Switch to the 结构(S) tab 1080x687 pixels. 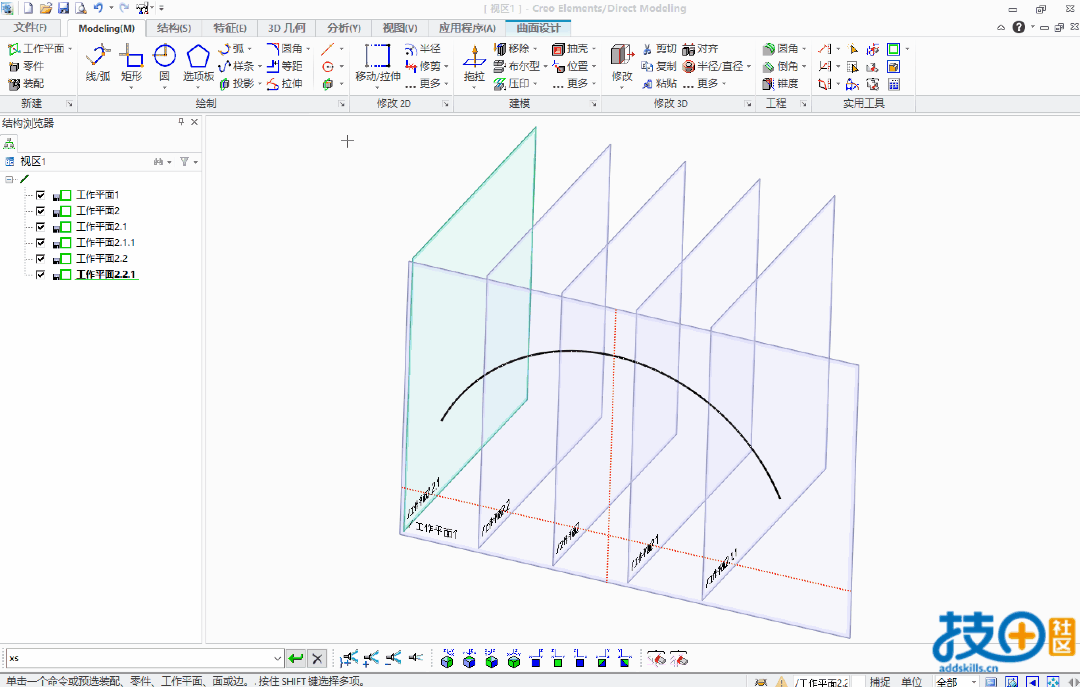click(174, 28)
